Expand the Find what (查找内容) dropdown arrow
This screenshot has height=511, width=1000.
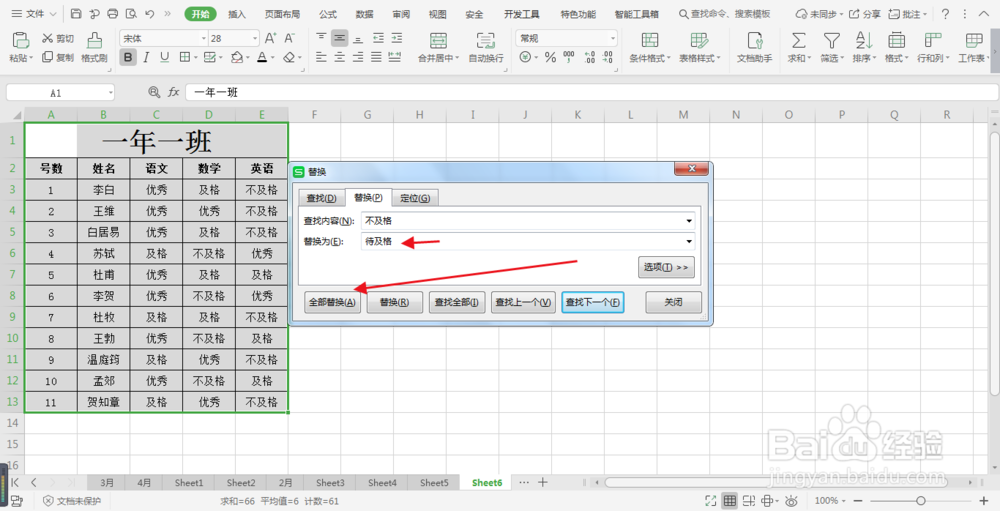(x=689, y=221)
